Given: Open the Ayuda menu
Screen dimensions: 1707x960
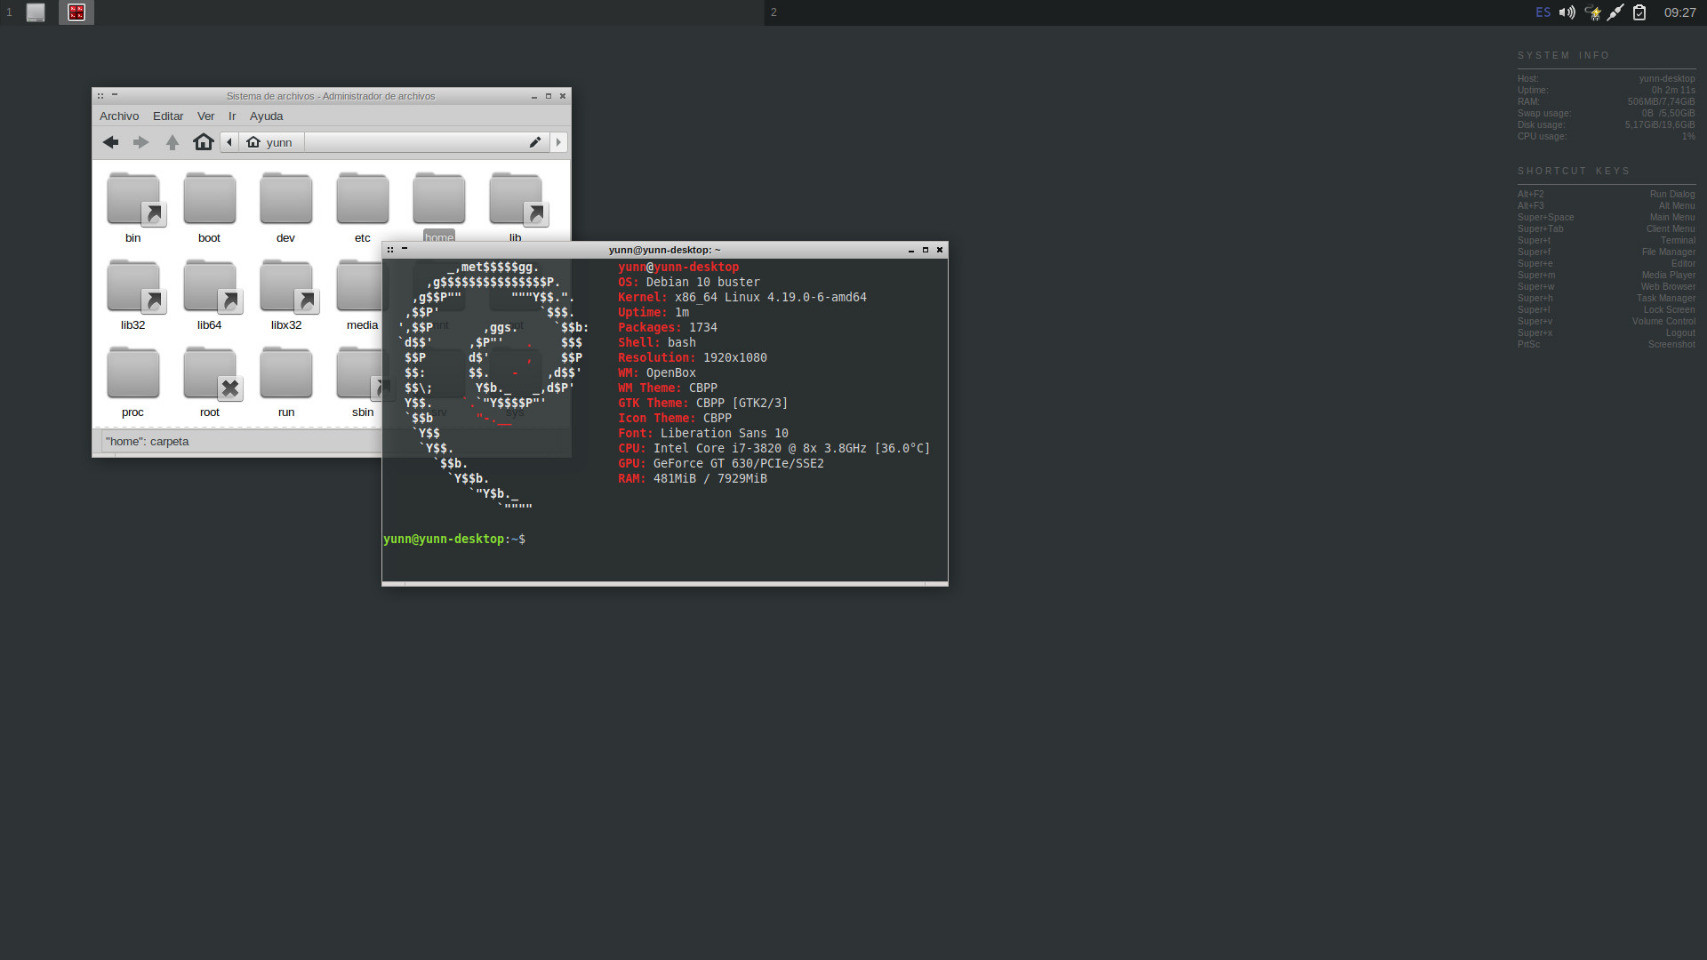Looking at the screenshot, I should coord(266,116).
